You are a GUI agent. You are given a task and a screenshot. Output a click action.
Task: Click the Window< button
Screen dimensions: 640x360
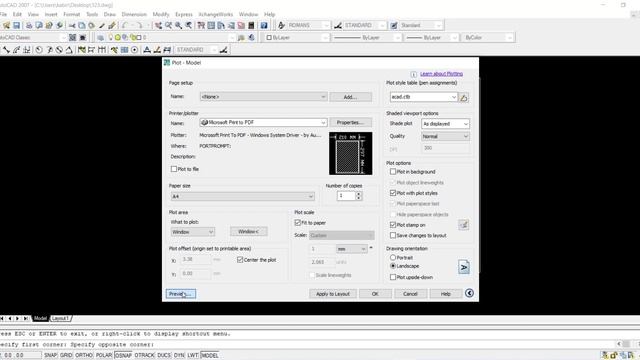coord(249,231)
